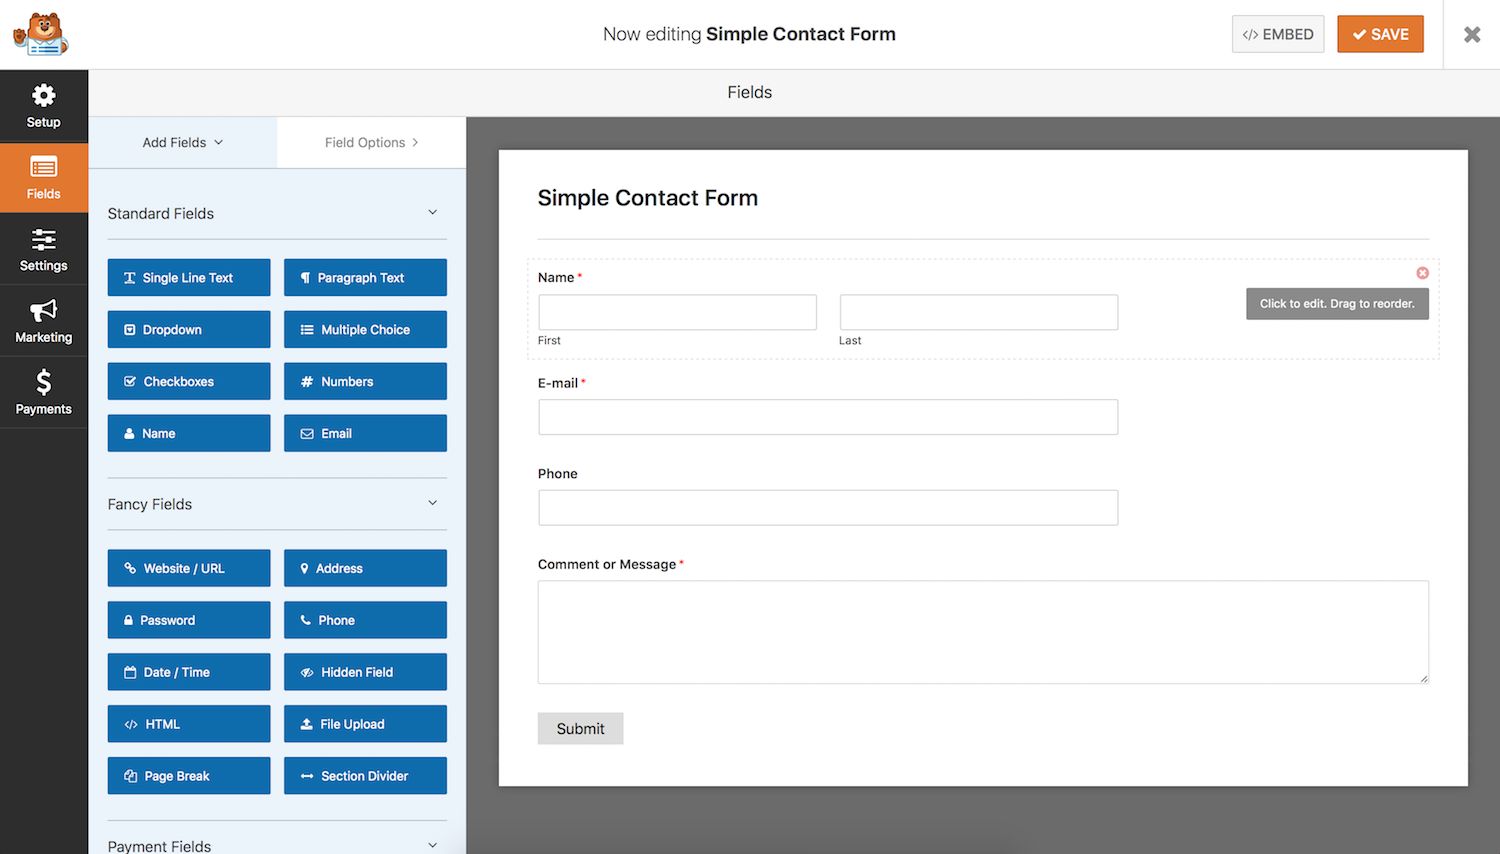
Task: Open the Marketing megaphone panel
Action: (43, 321)
